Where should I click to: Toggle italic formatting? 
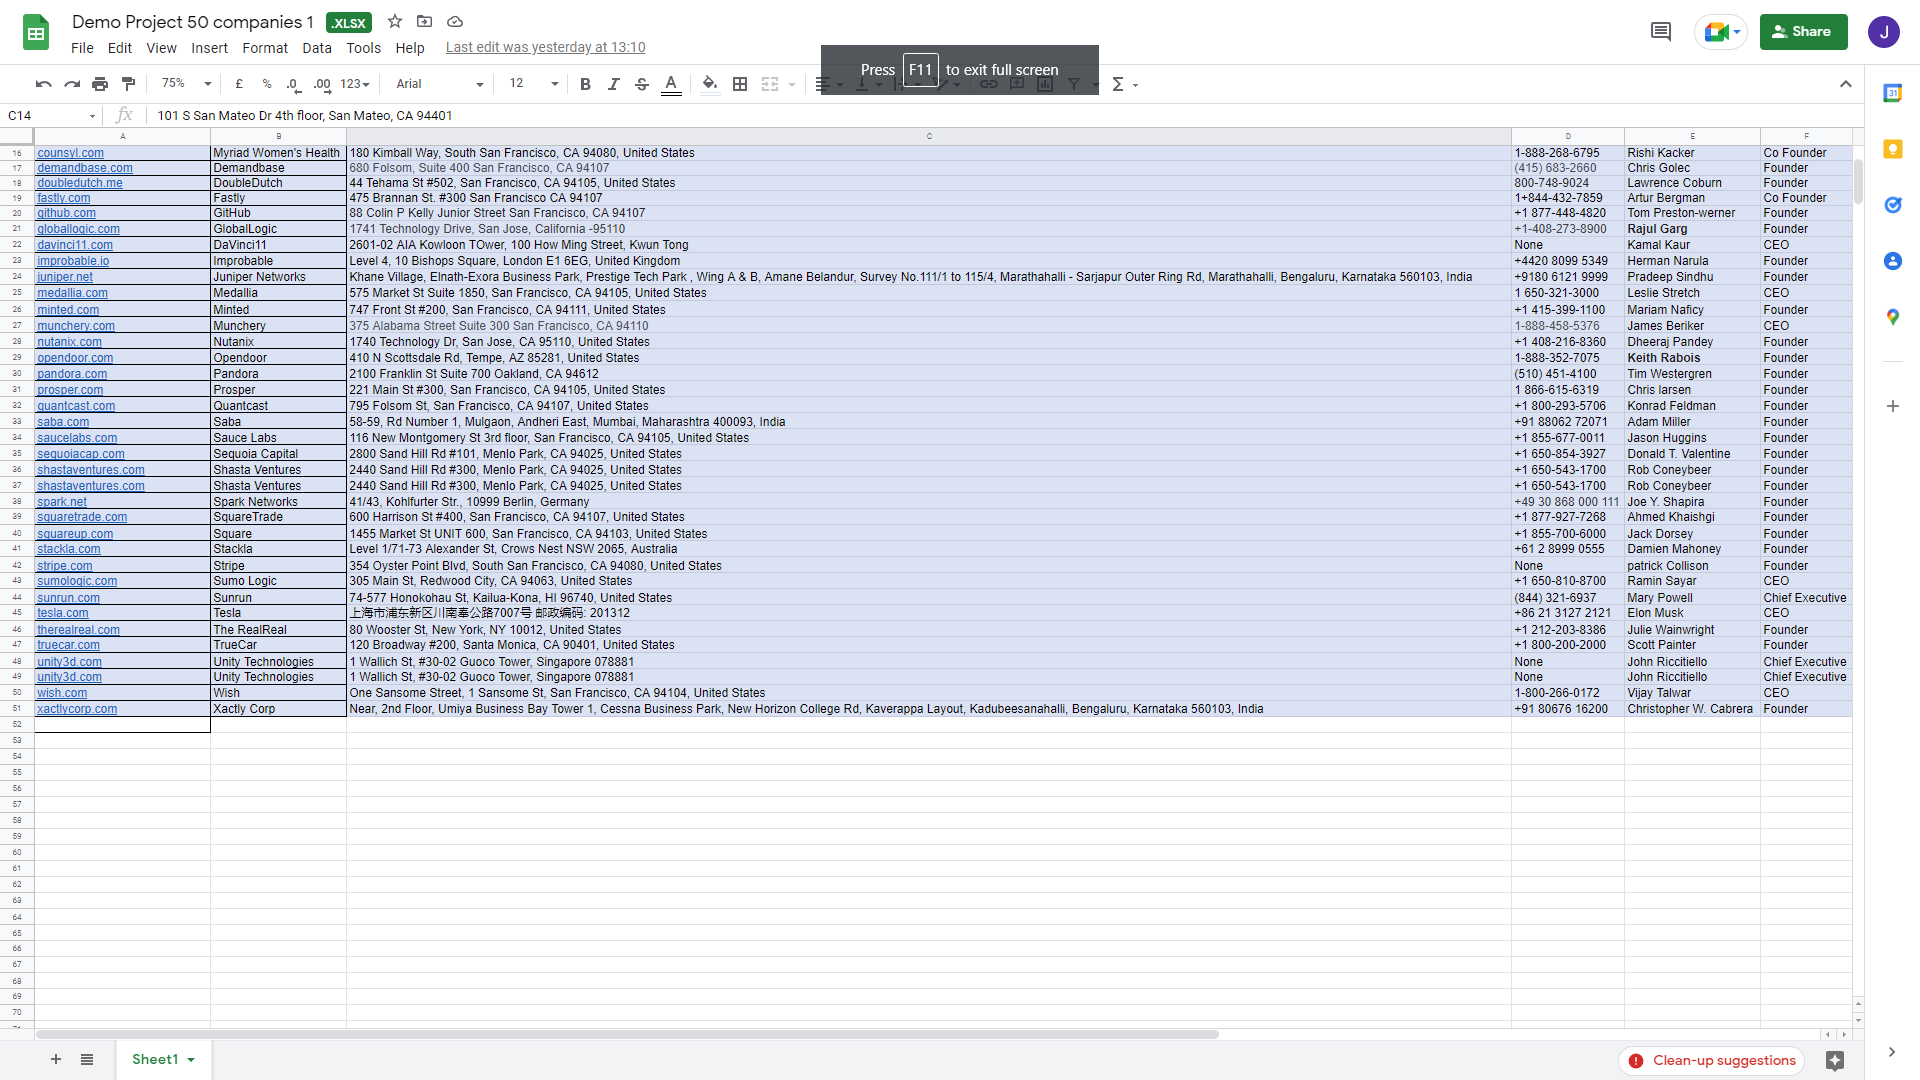pyautogui.click(x=613, y=84)
